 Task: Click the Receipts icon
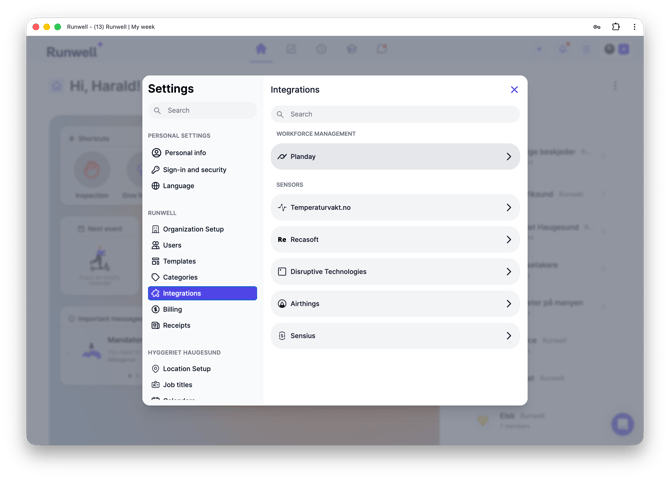tap(156, 325)
